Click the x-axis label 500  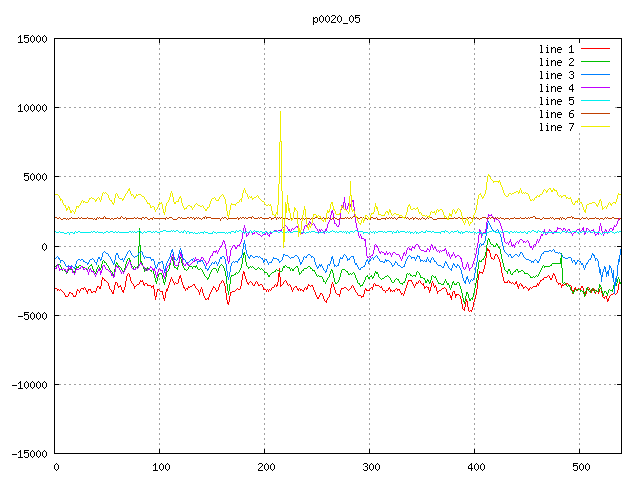pyautogui.click(x=581, y=467)
